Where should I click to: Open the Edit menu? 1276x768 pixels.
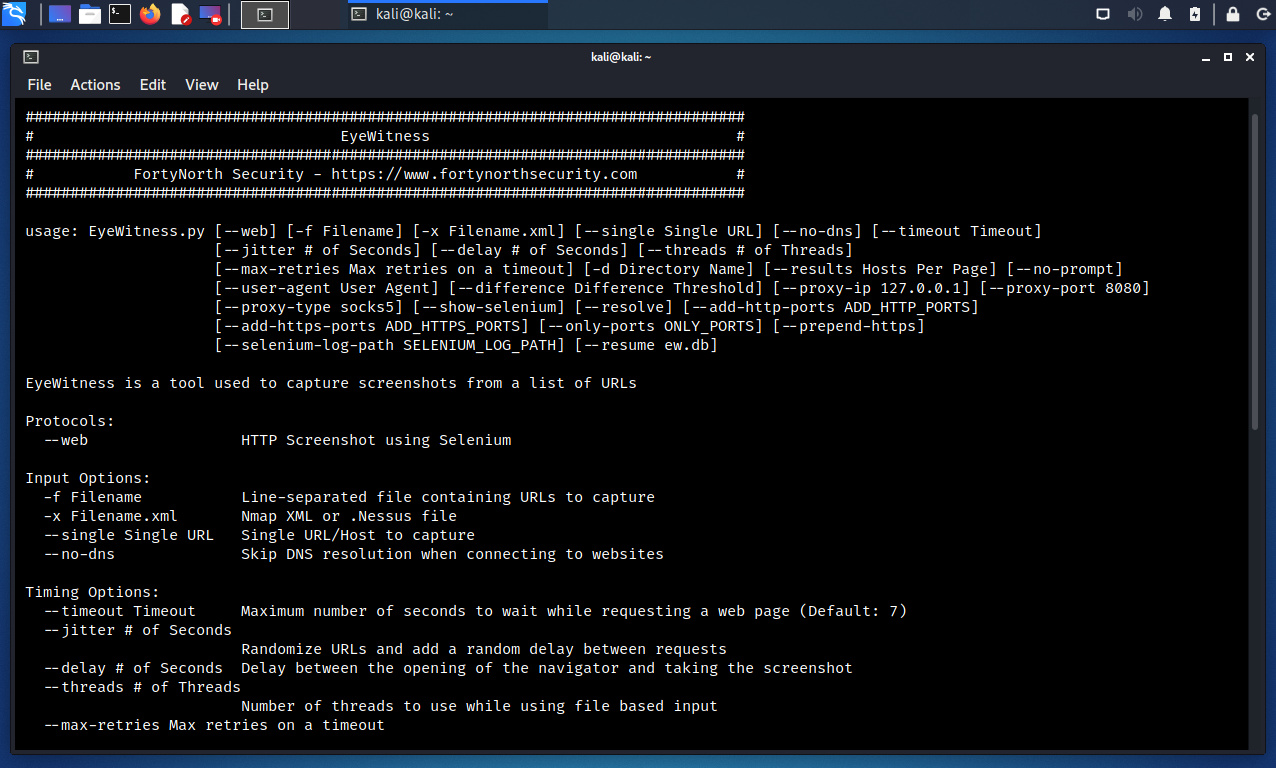tap(153, 85)
